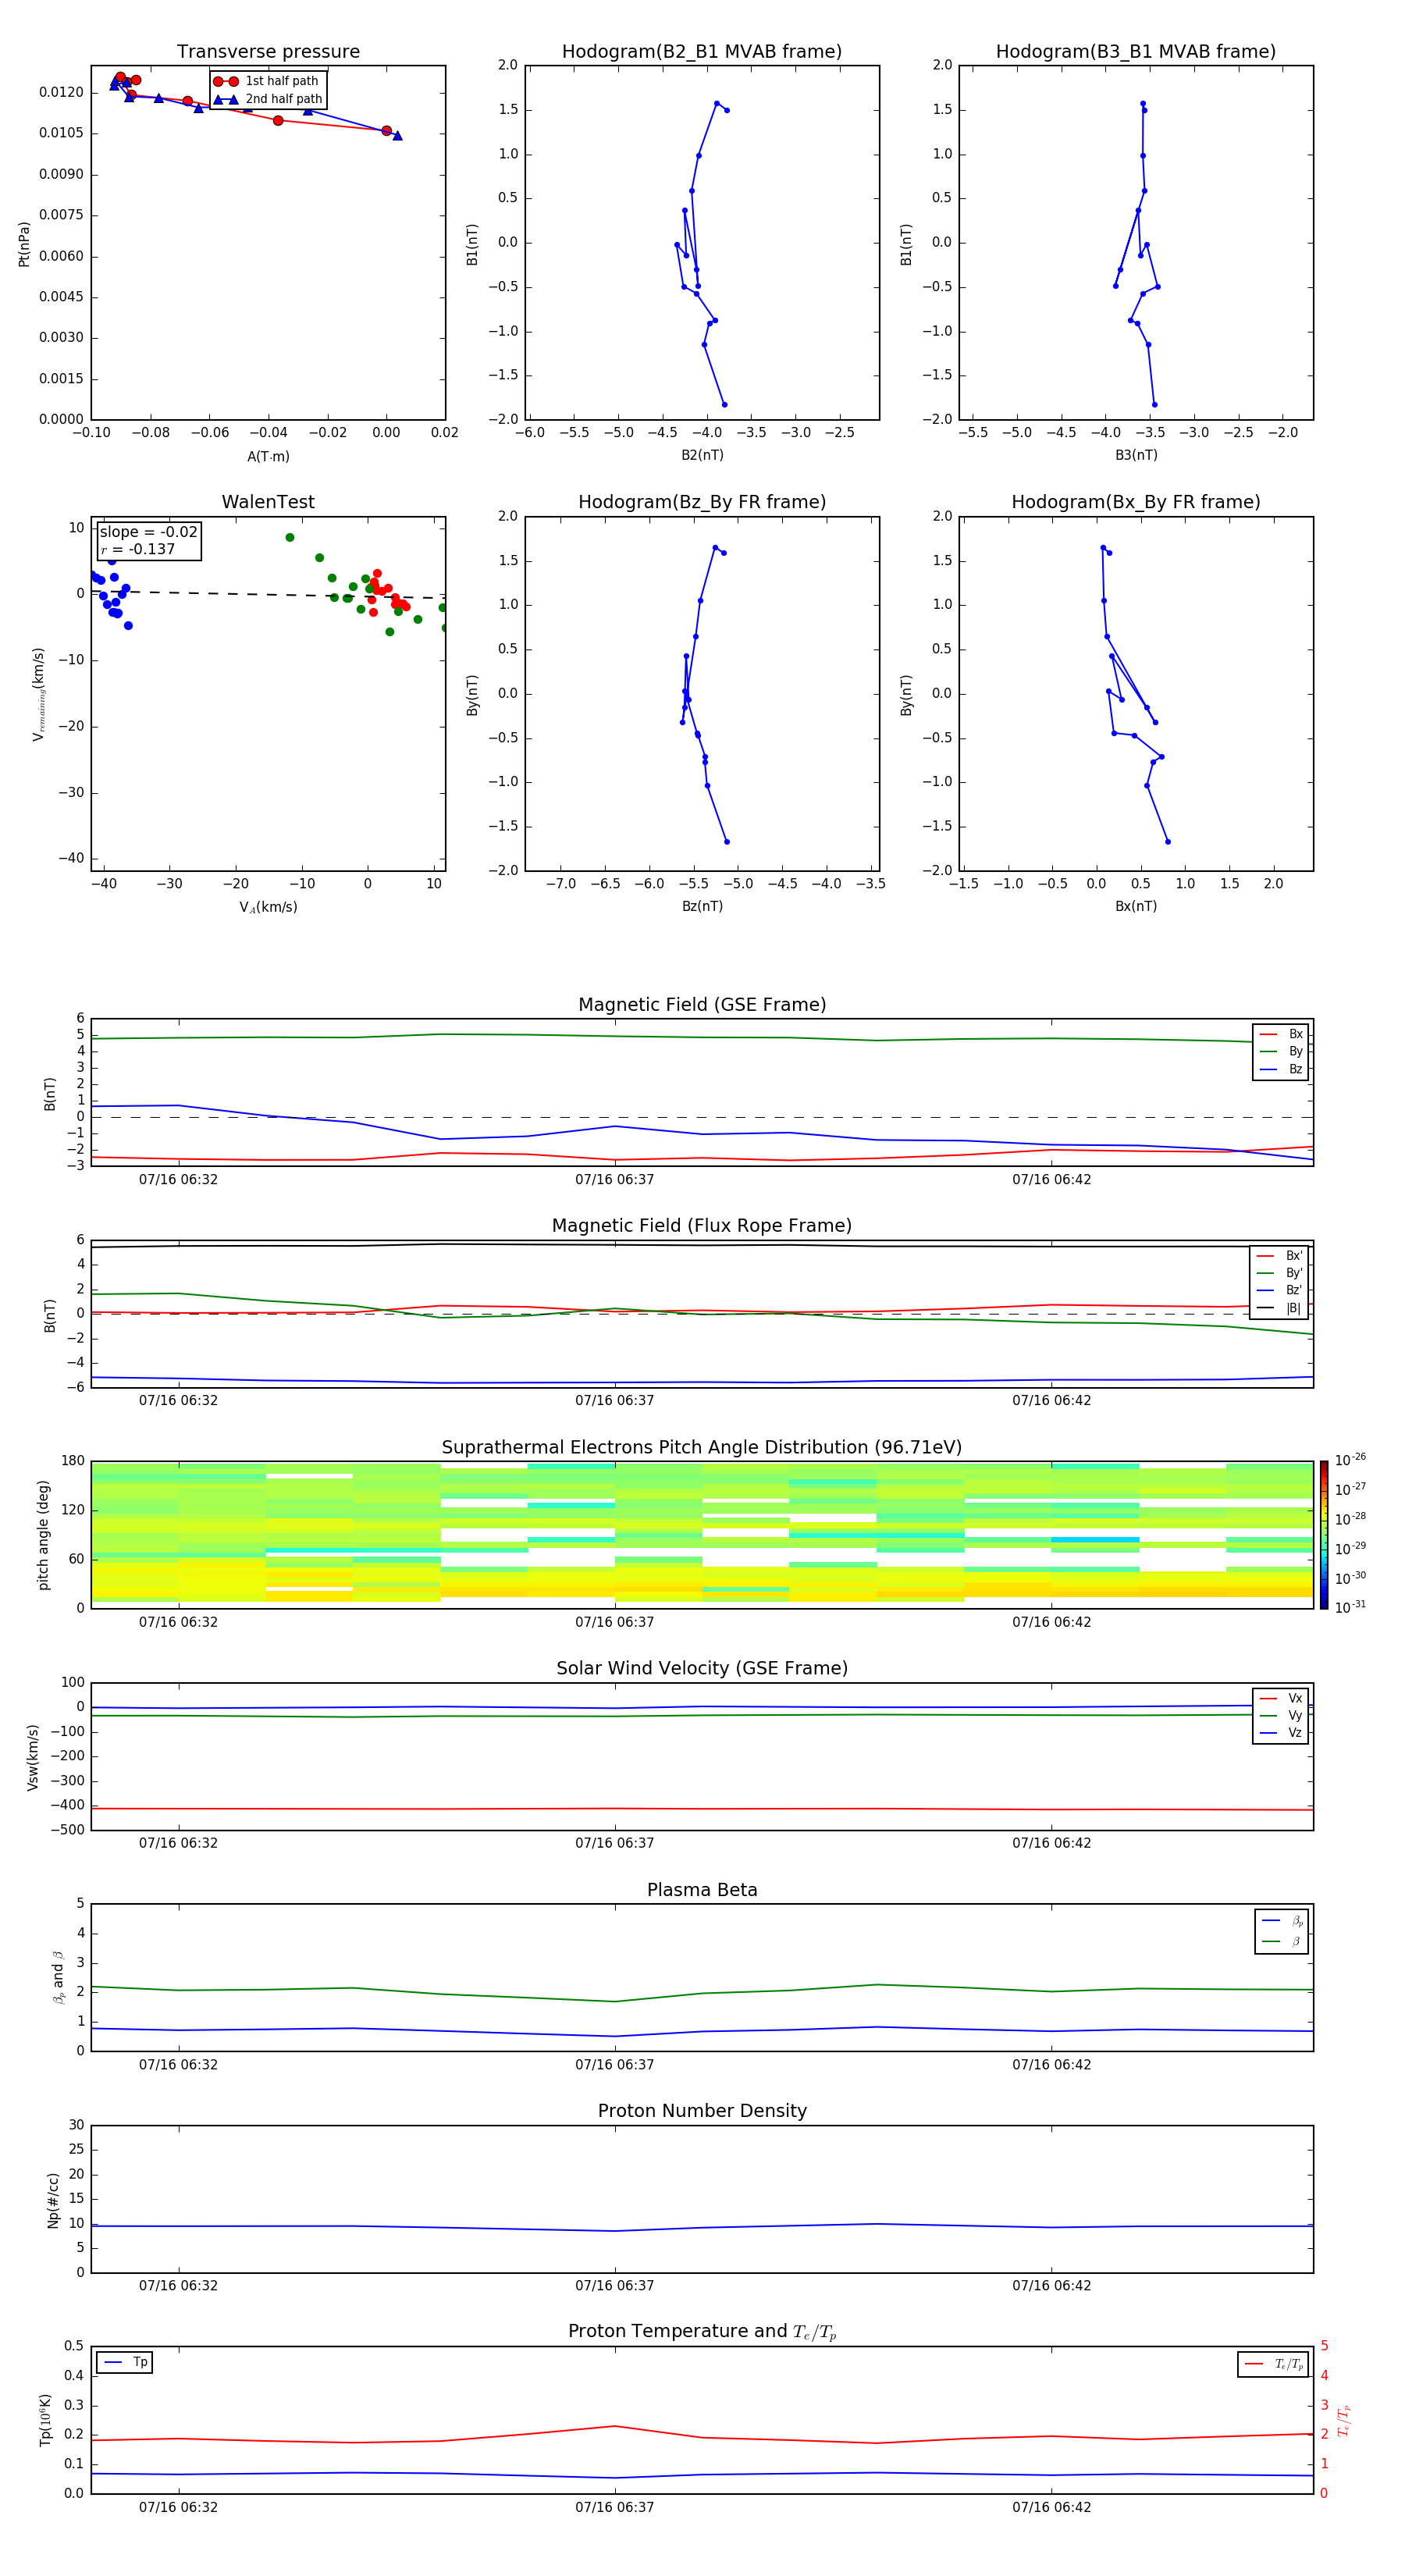Click '07/16 06:32' tick under GSE magnetic field
The image size is (1405, 2576).
178,1179
